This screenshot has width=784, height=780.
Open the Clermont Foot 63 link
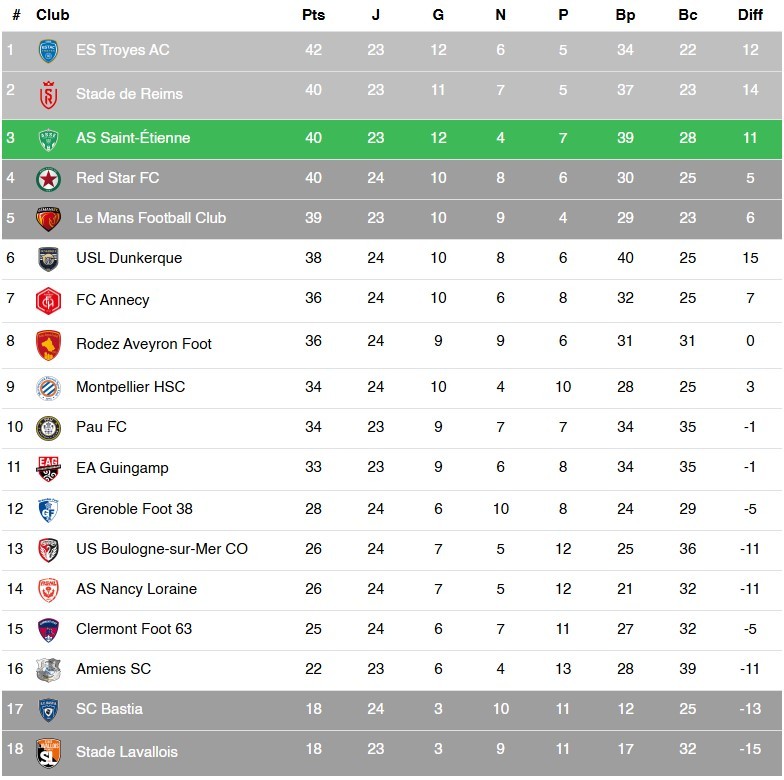134,629
